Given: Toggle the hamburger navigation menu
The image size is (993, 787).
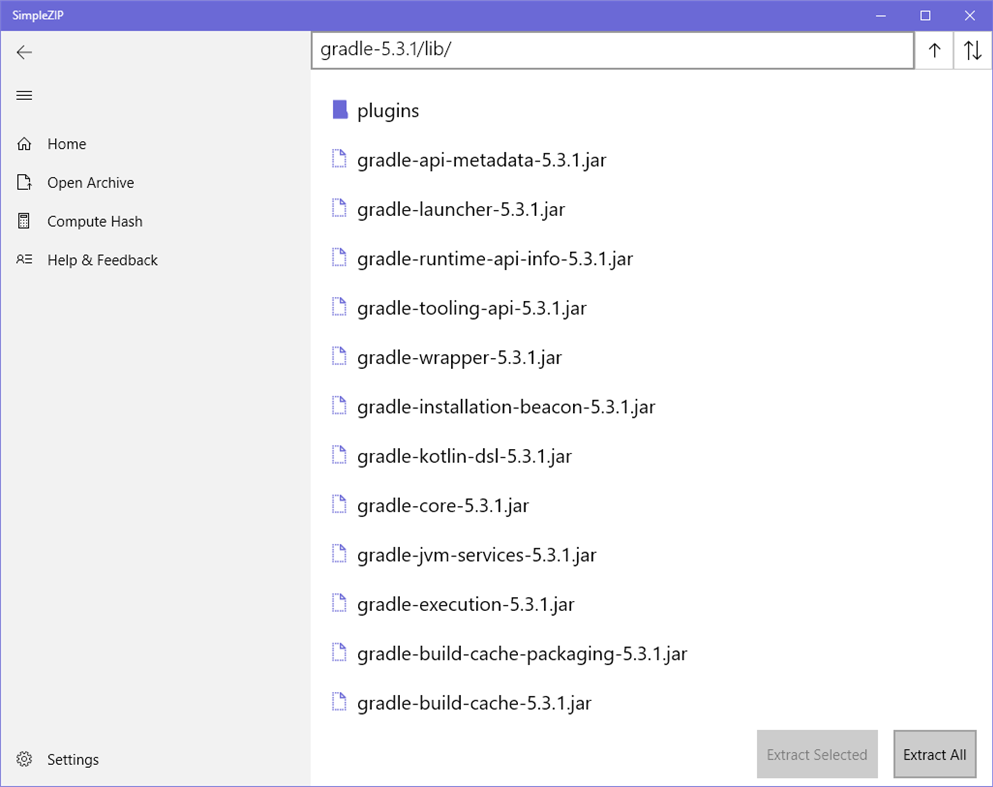Looking at the screenshot, I should pos(24,95).
